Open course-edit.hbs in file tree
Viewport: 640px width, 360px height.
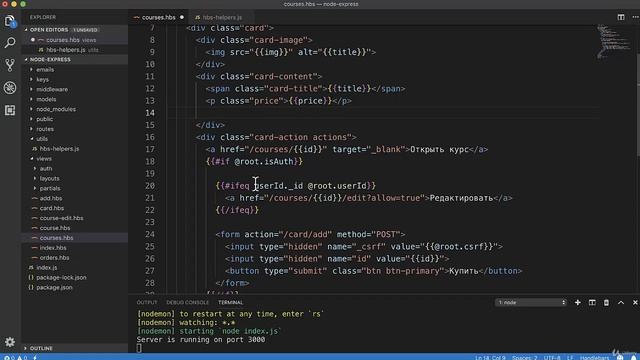pos(61,218)
